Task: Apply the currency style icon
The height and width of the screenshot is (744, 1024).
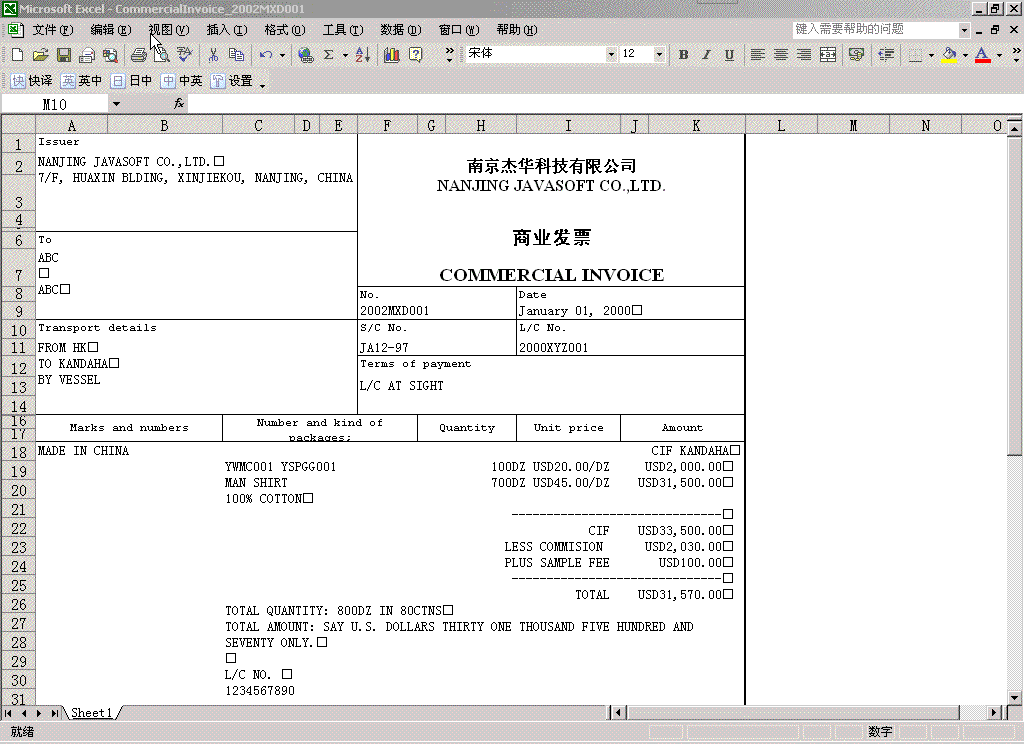Action: (856, 55)
